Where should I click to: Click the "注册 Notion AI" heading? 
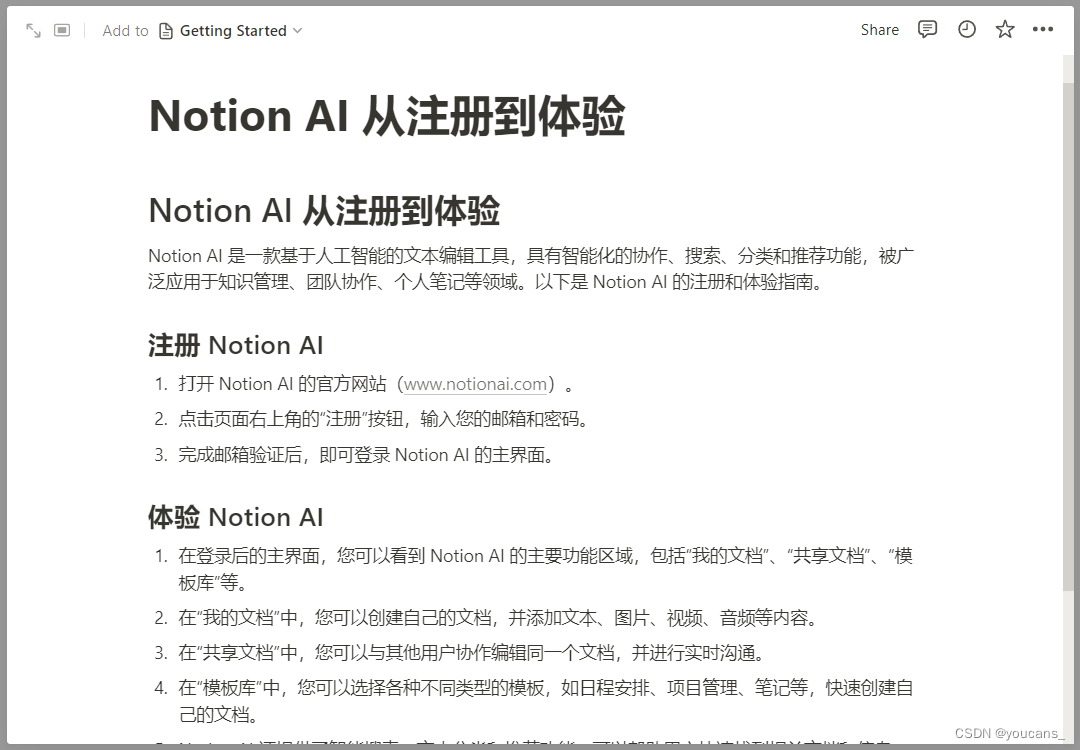pos(236,346)
